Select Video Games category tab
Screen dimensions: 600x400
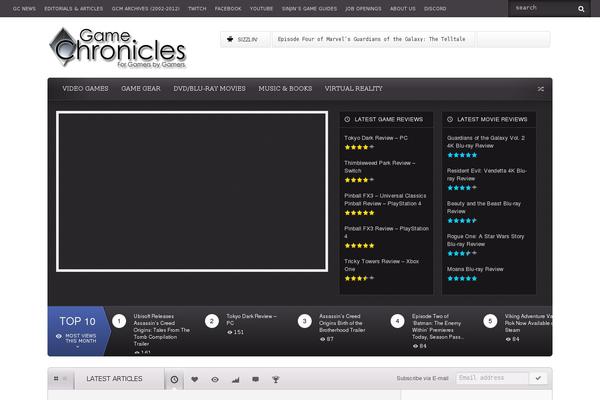(85, 88)
